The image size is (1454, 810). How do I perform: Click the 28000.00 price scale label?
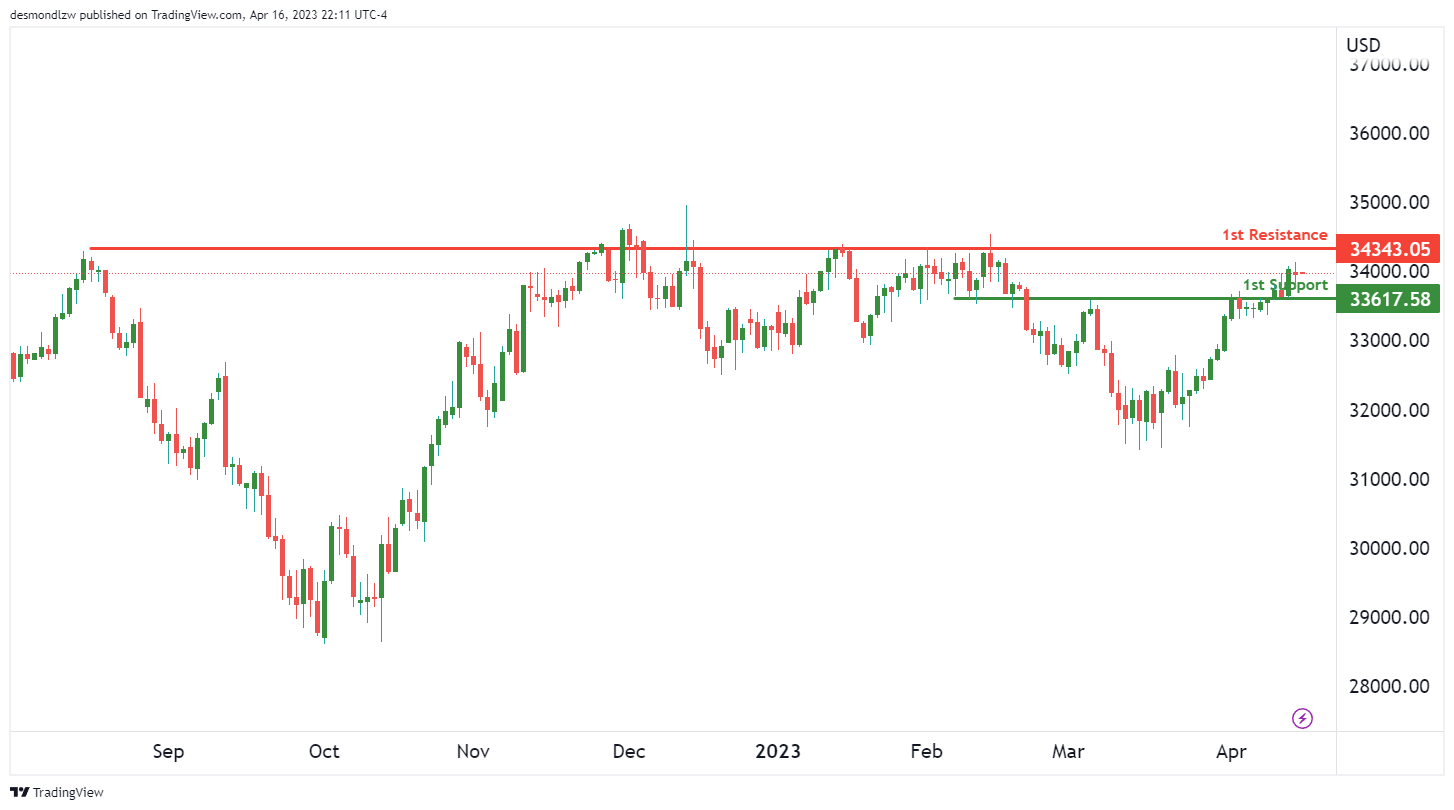[1389, 687]
